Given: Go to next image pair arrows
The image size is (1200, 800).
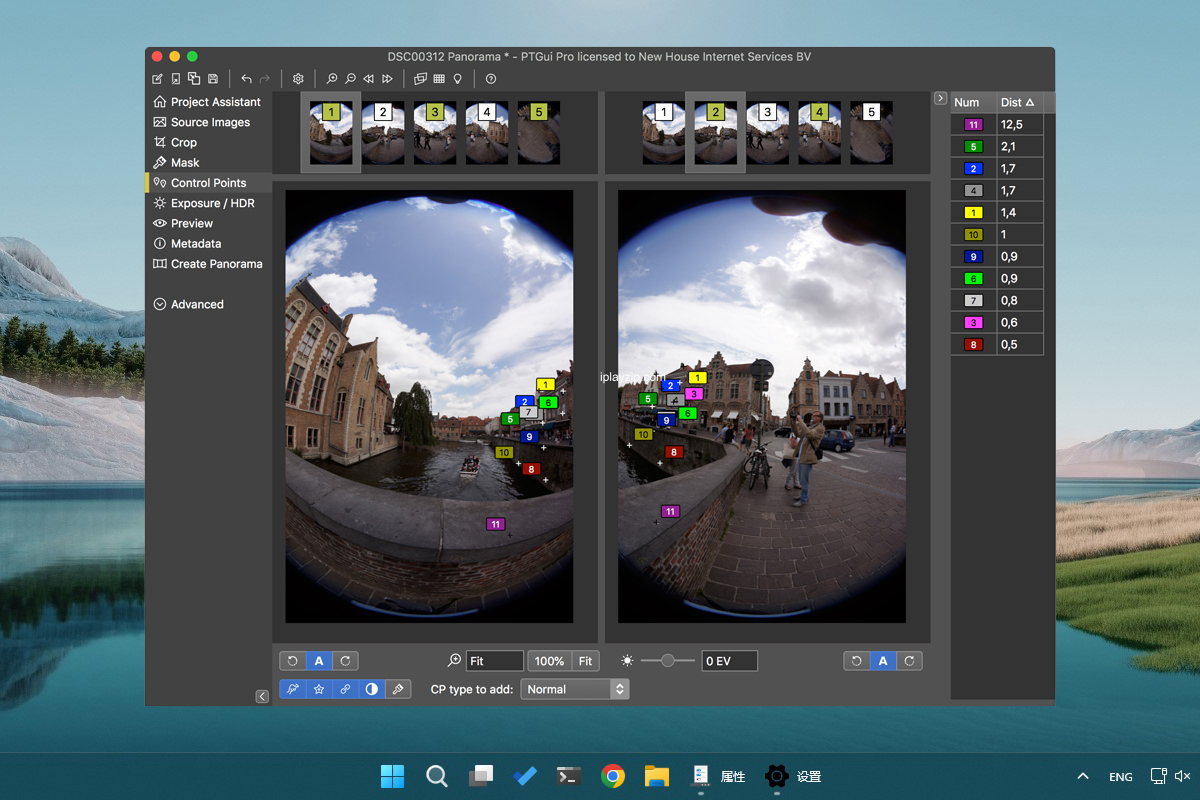Looking at the screenshot, I should coord(387,79).
